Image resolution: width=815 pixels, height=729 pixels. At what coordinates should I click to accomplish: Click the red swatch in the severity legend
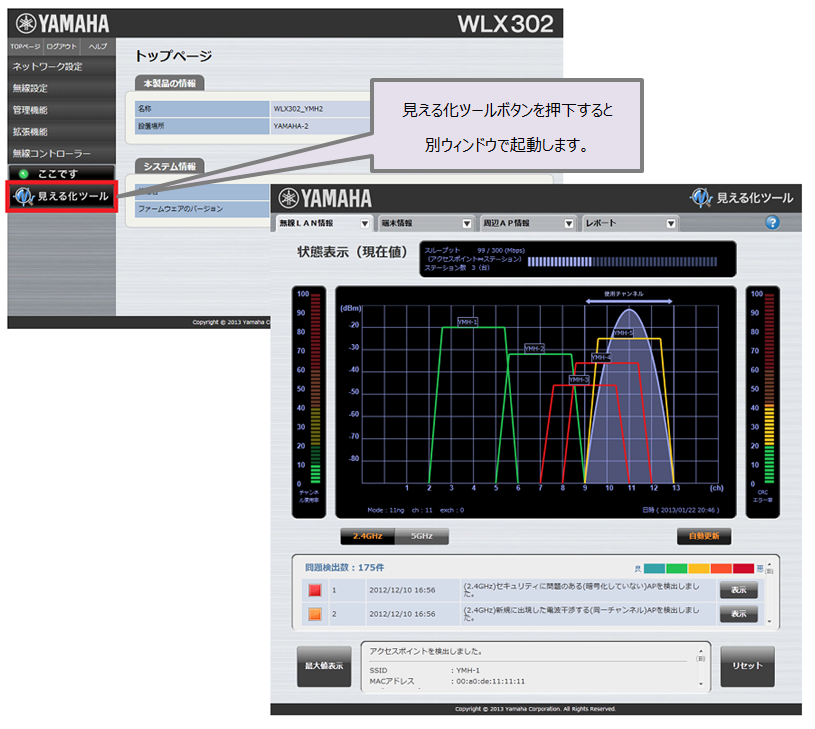click(745, 567)
